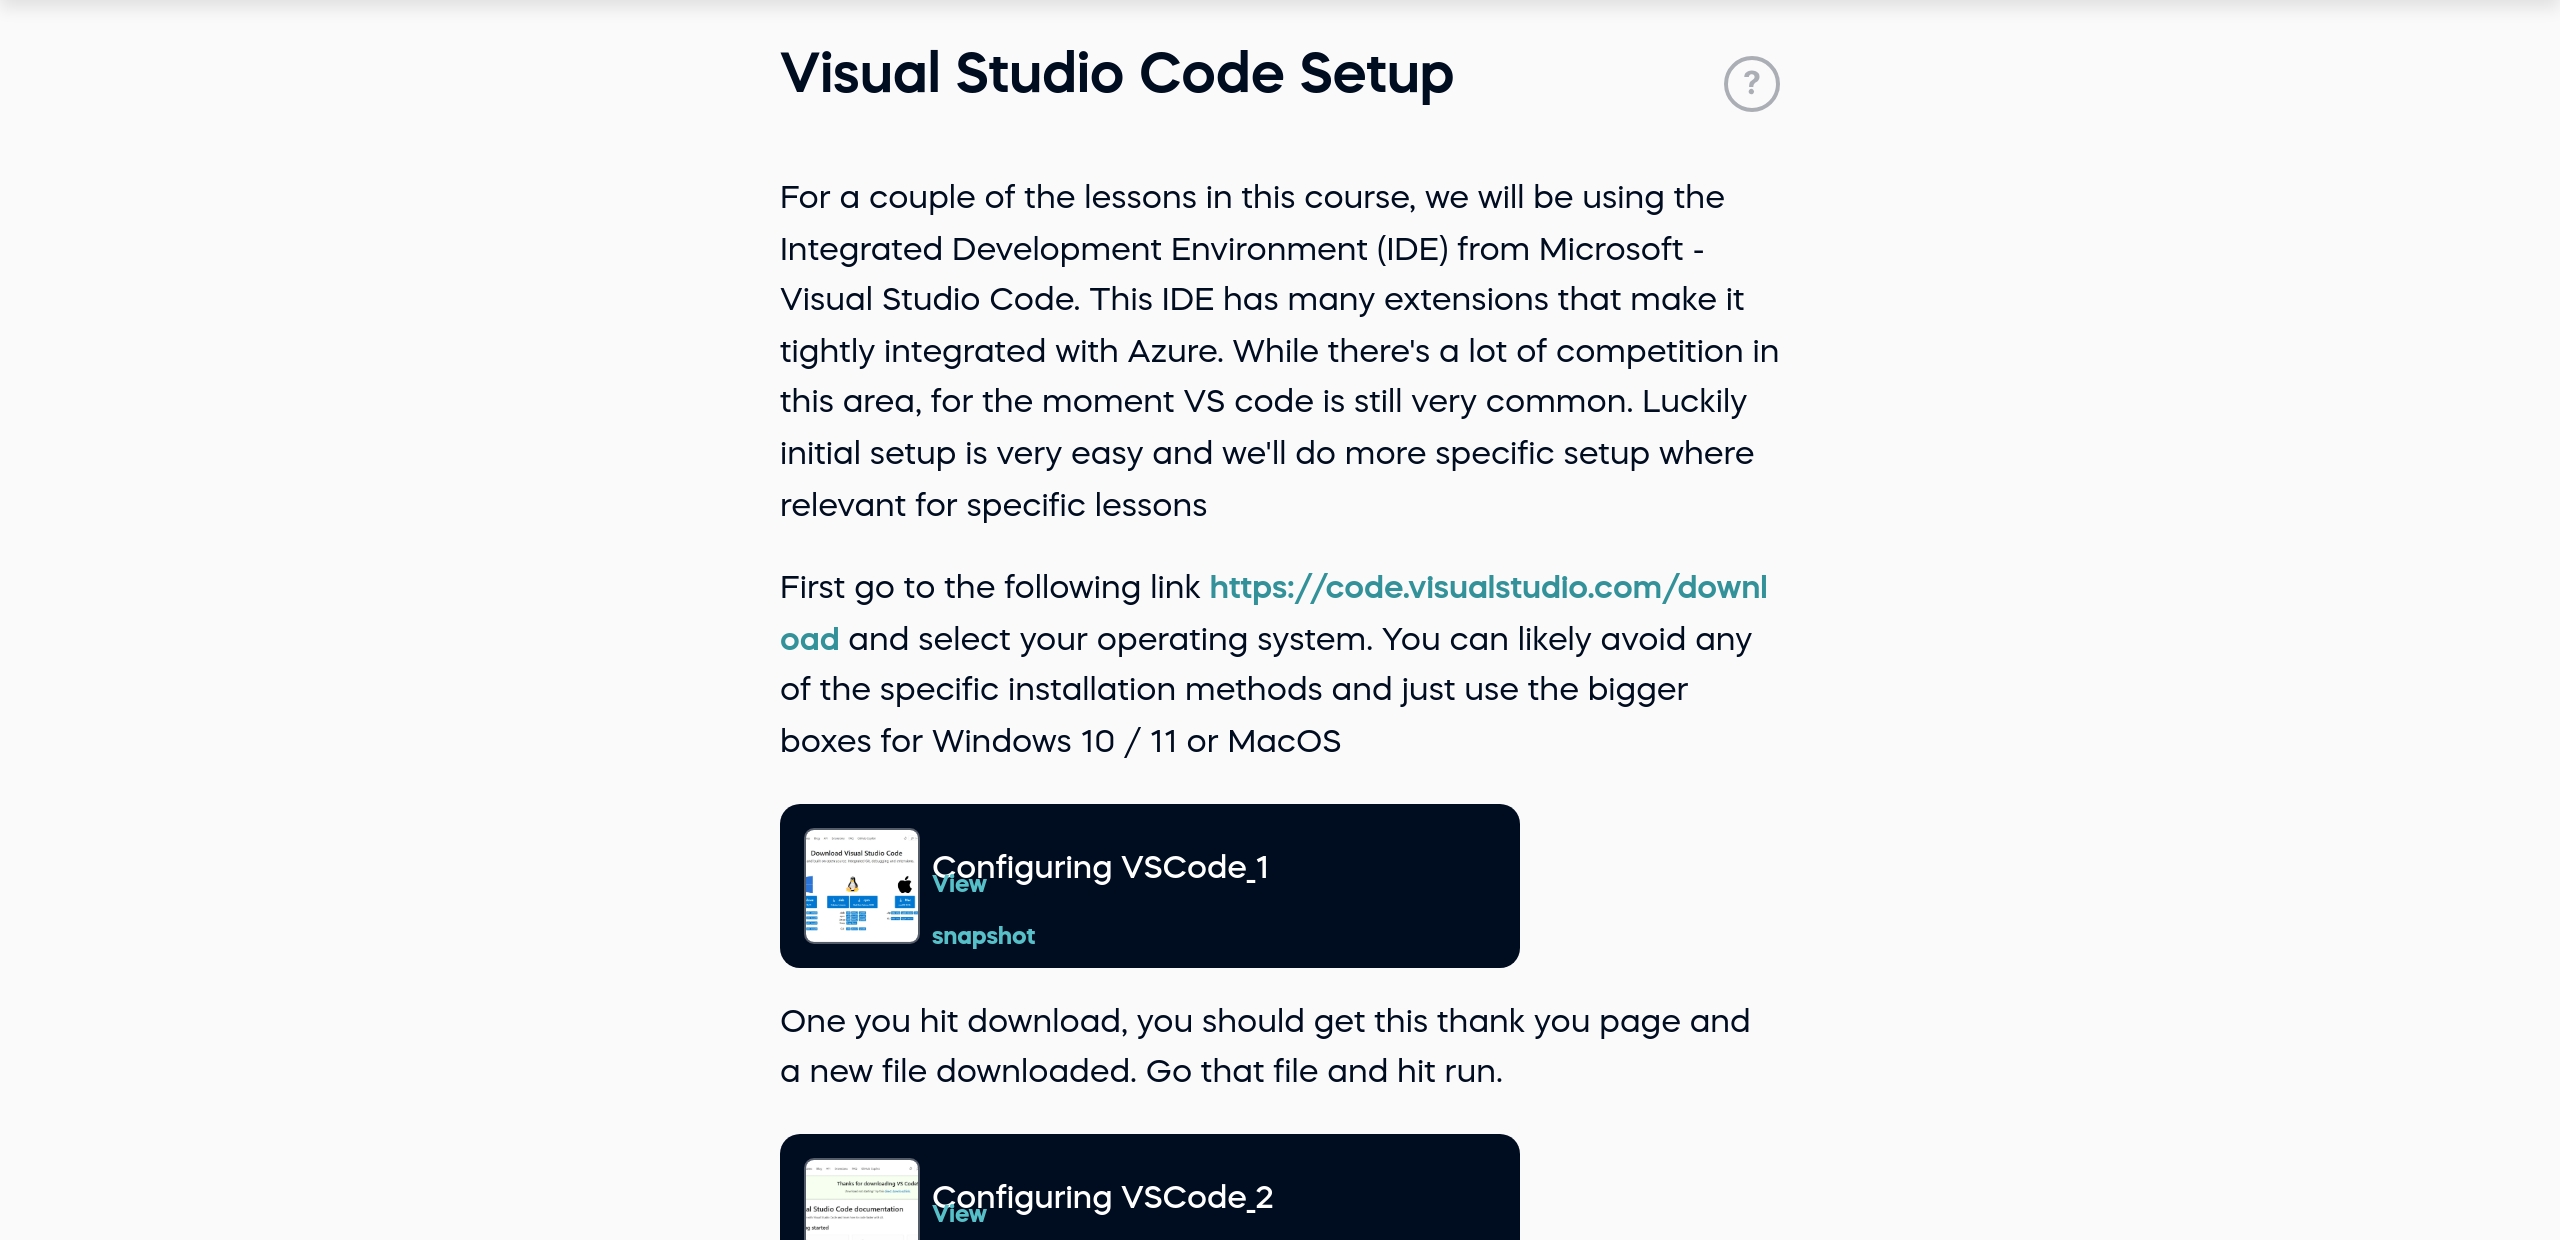
Task: Click the Windows logo in the first snapshot image
Action: point(809,884)
